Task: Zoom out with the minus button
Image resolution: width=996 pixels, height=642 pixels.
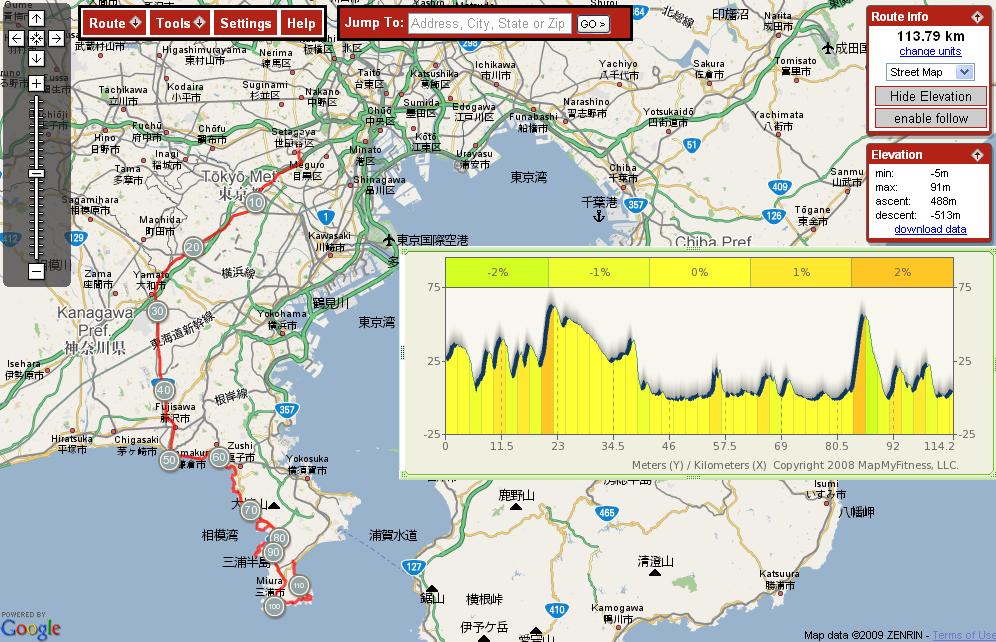Action: [36, 270]
